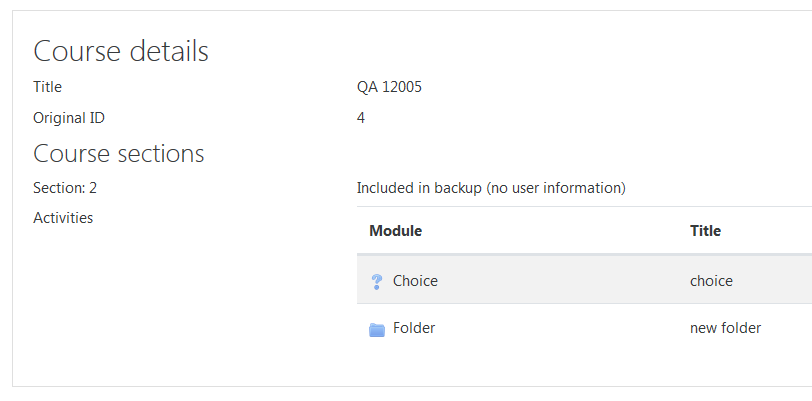Screen dimensions: 812x401
Task: Click the Title label under Course details
Action: click(47, 87)
